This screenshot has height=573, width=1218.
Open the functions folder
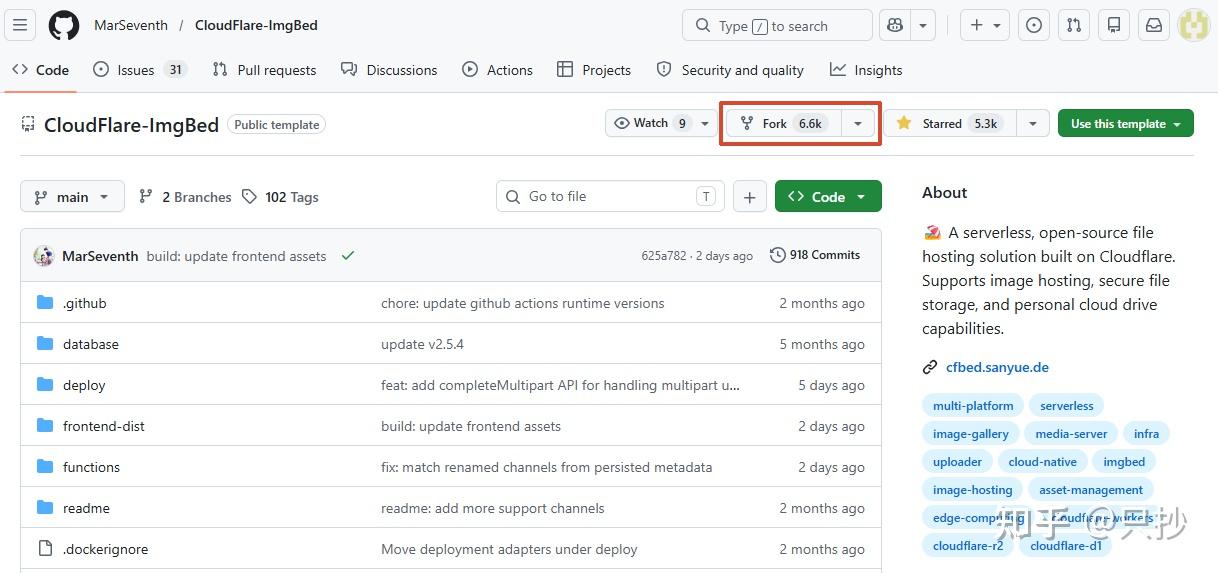point(91,467)
